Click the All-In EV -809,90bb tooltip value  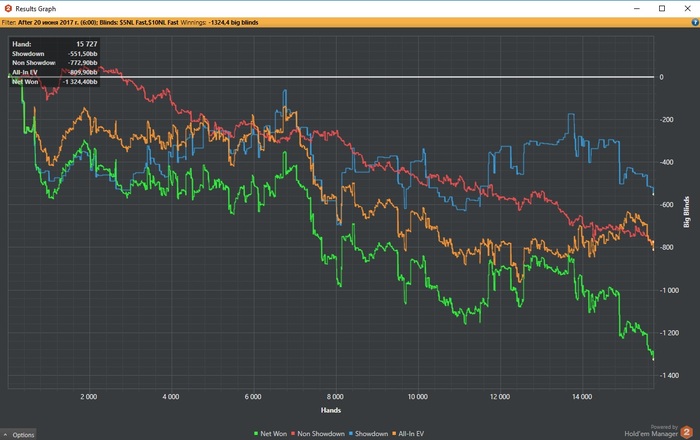pos(83,72)
